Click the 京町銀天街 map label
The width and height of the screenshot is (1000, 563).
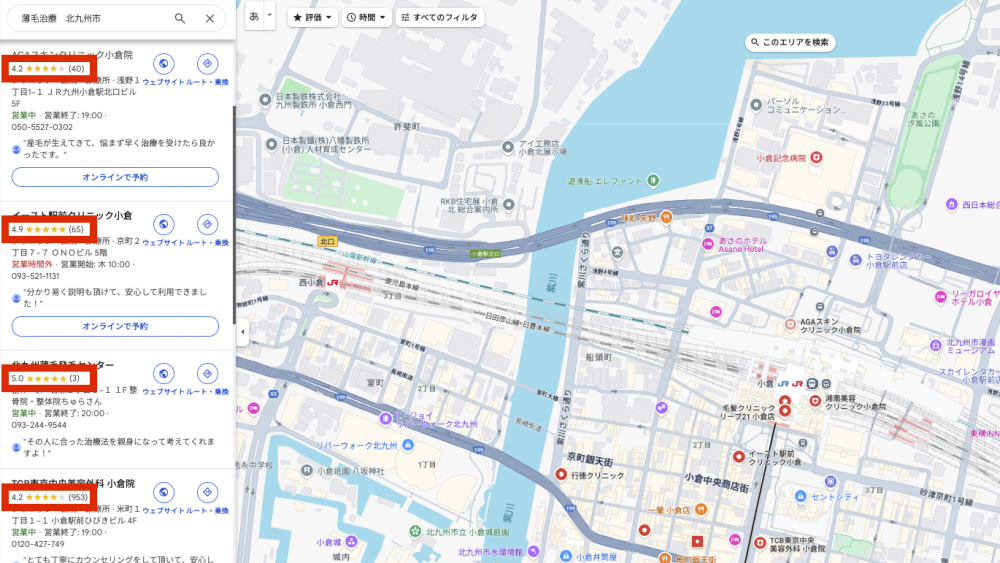tap(589, 459)
